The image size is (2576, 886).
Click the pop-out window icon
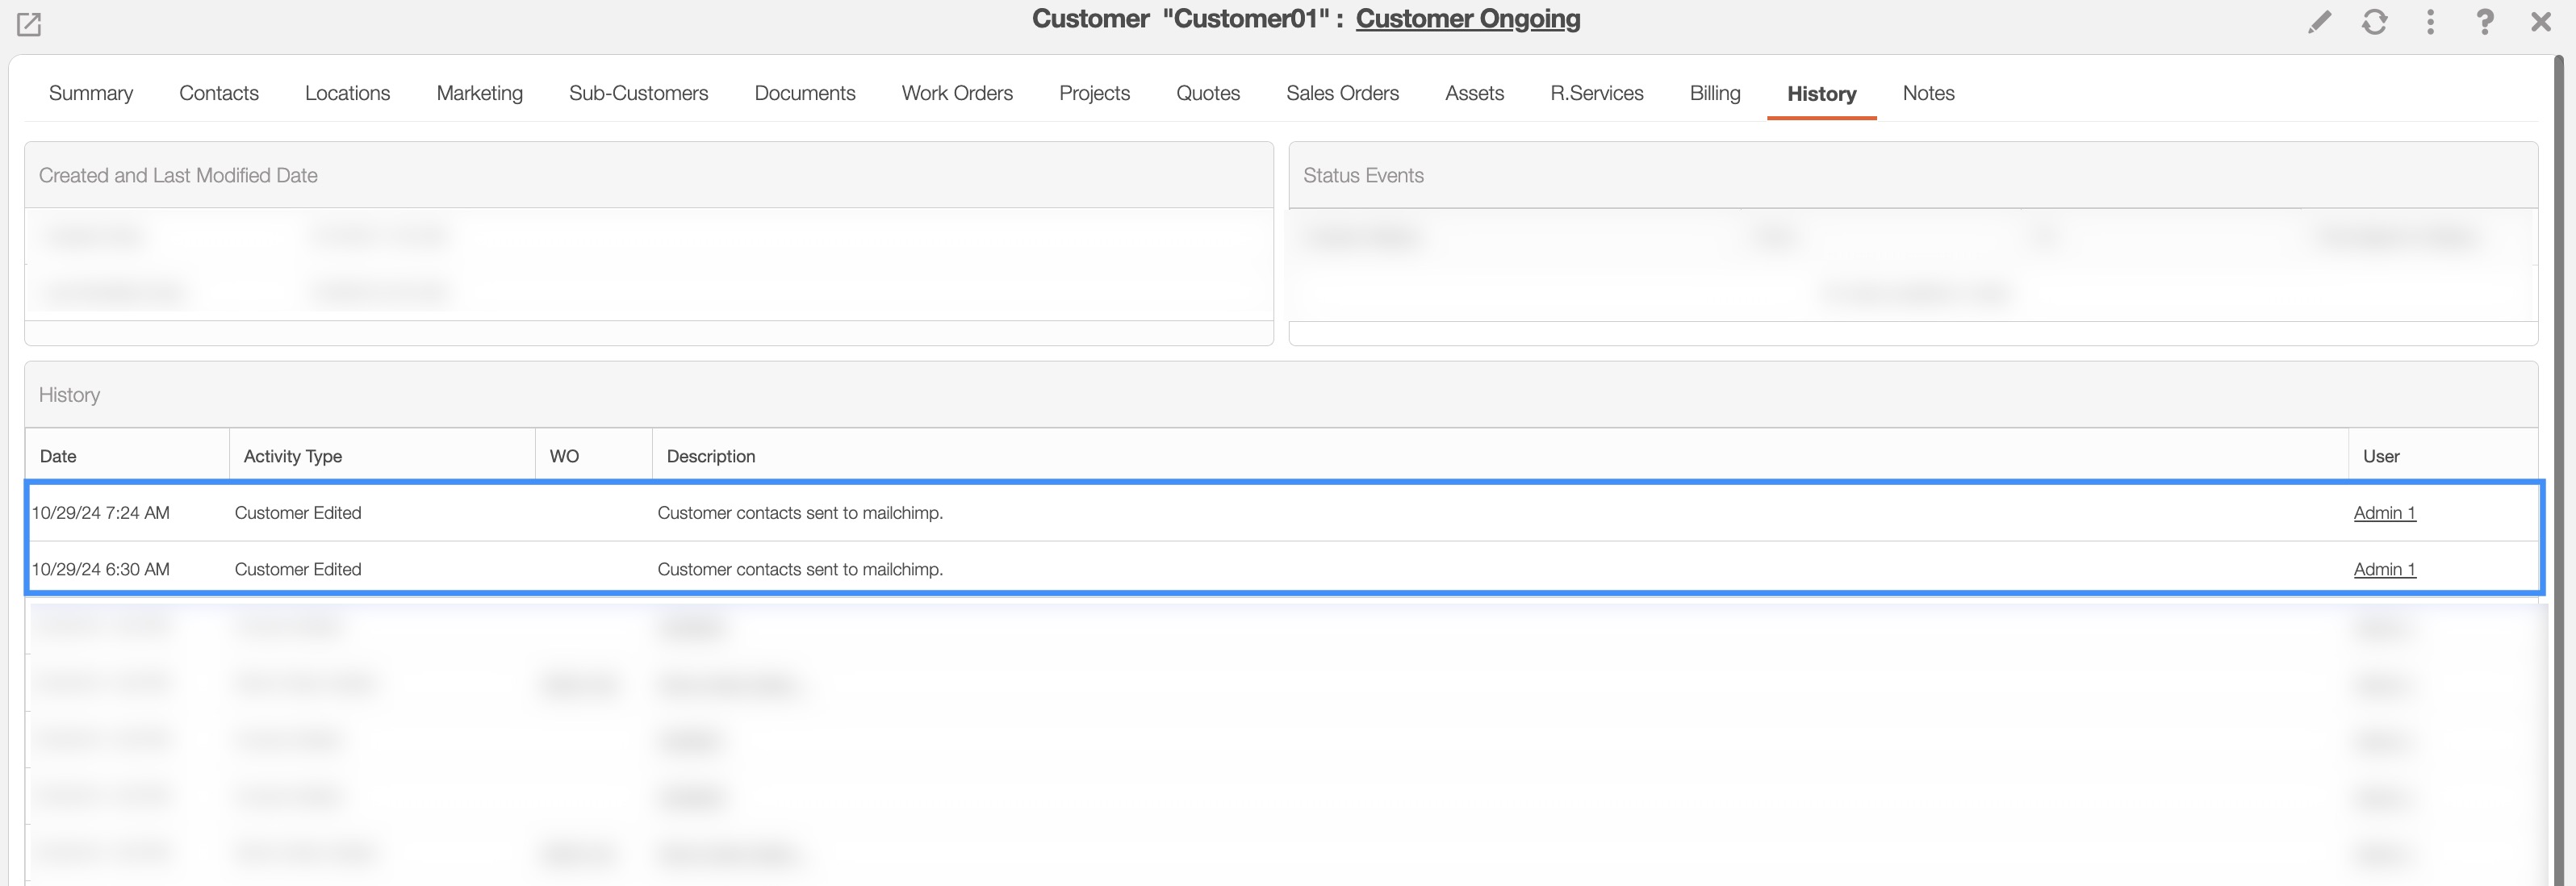click(29, 24)
